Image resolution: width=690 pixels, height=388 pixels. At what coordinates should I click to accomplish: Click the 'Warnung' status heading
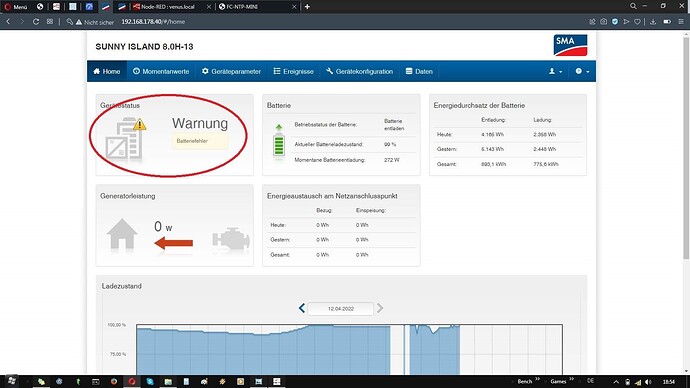200,123
